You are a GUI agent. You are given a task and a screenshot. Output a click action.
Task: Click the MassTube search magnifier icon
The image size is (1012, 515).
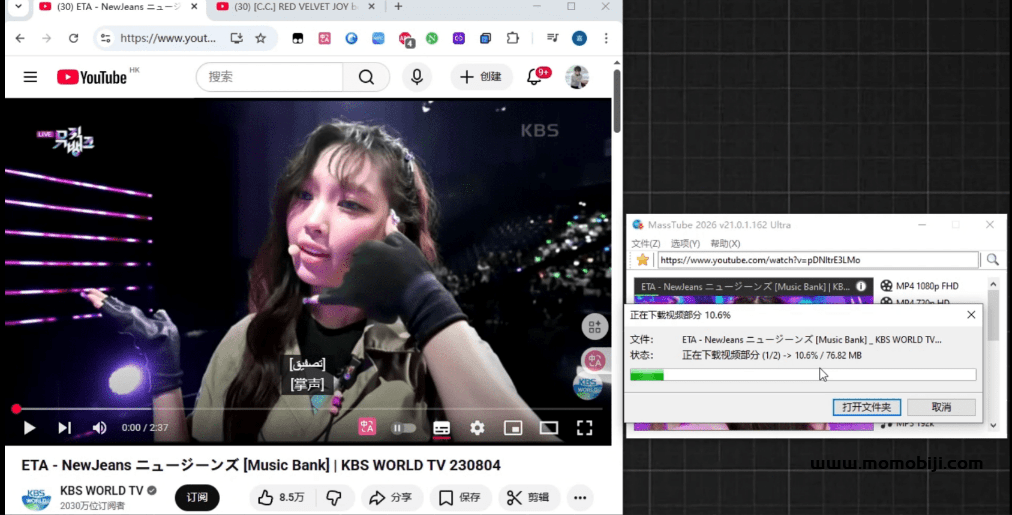pyautogui.click(x=992, y=260)
